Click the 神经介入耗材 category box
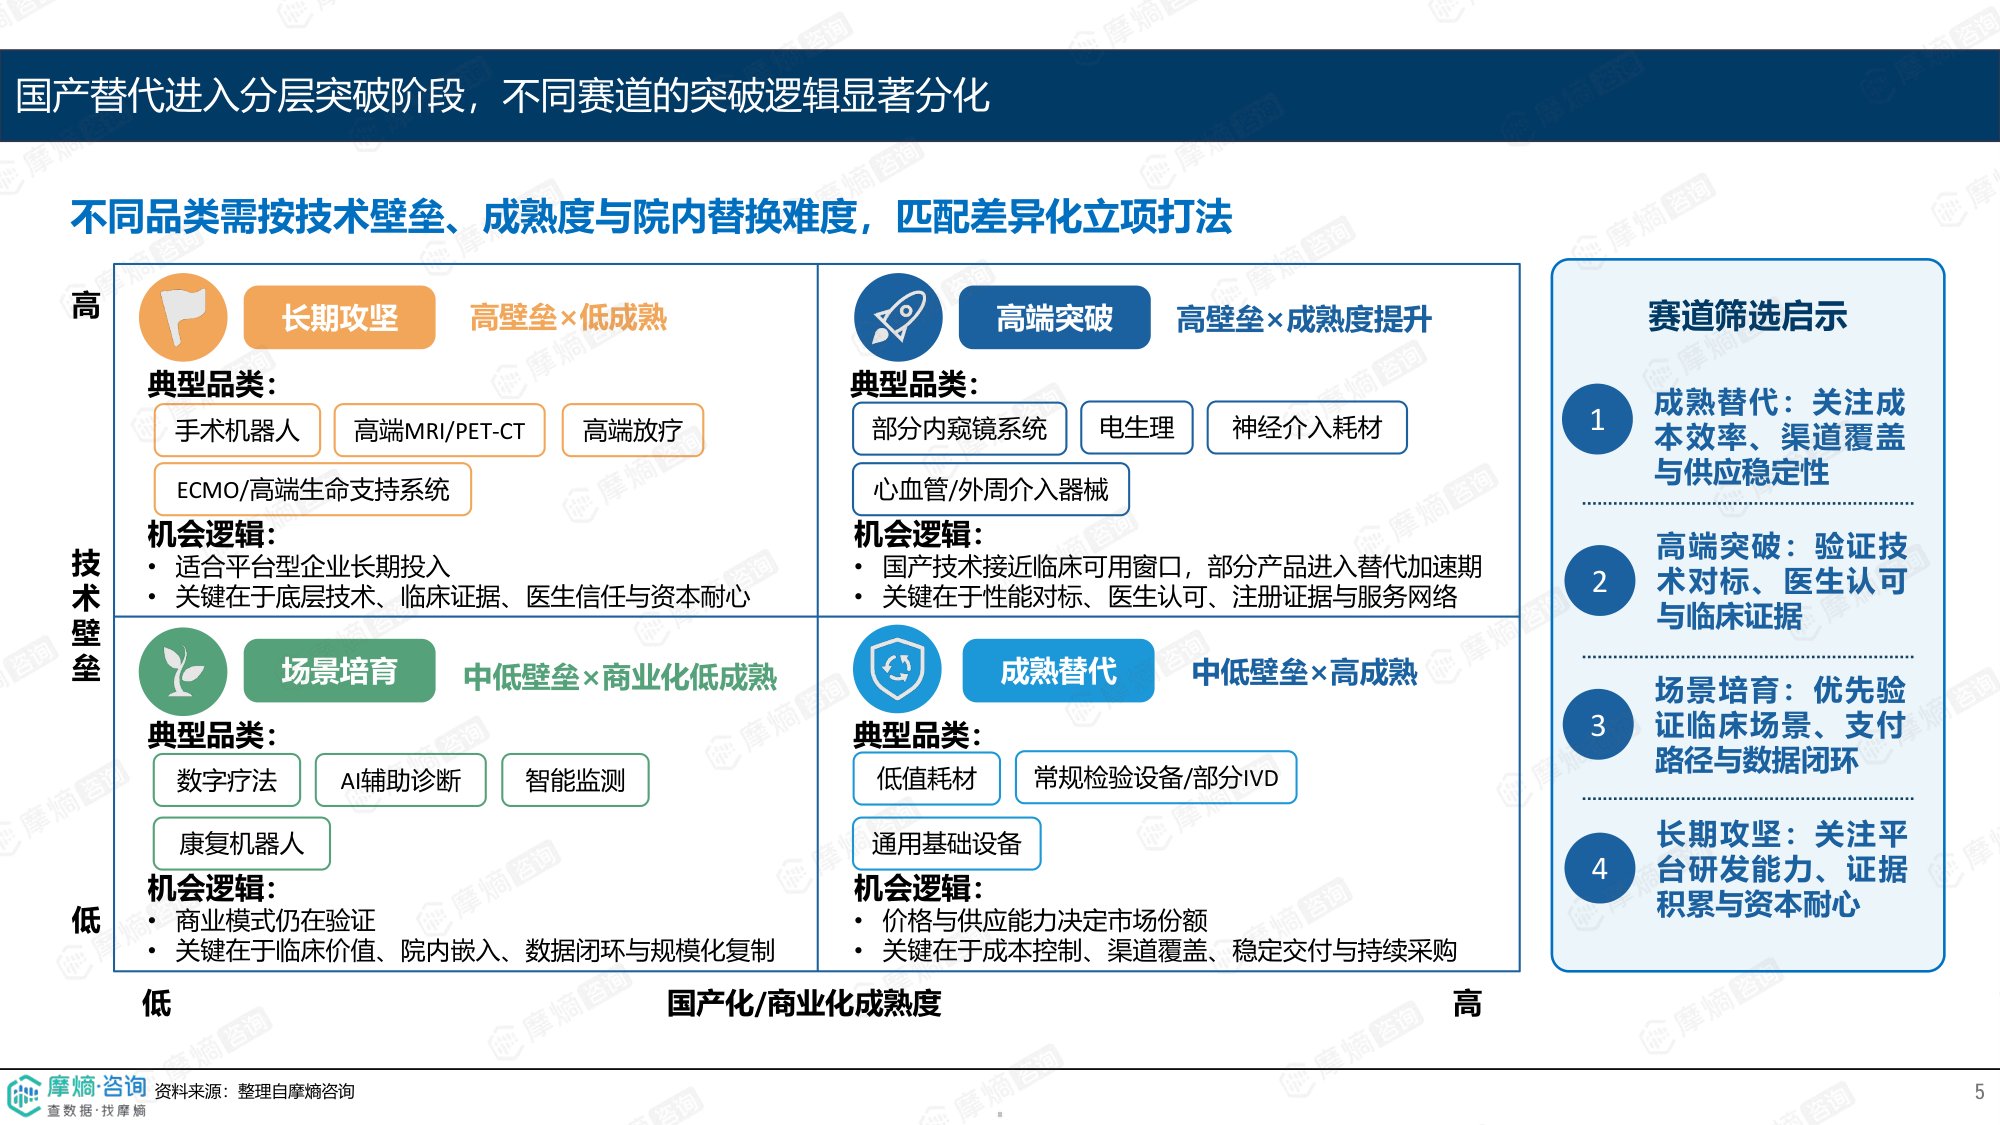Image resolution: width=2000 pixels, height=1125 pixels. 1307,428
